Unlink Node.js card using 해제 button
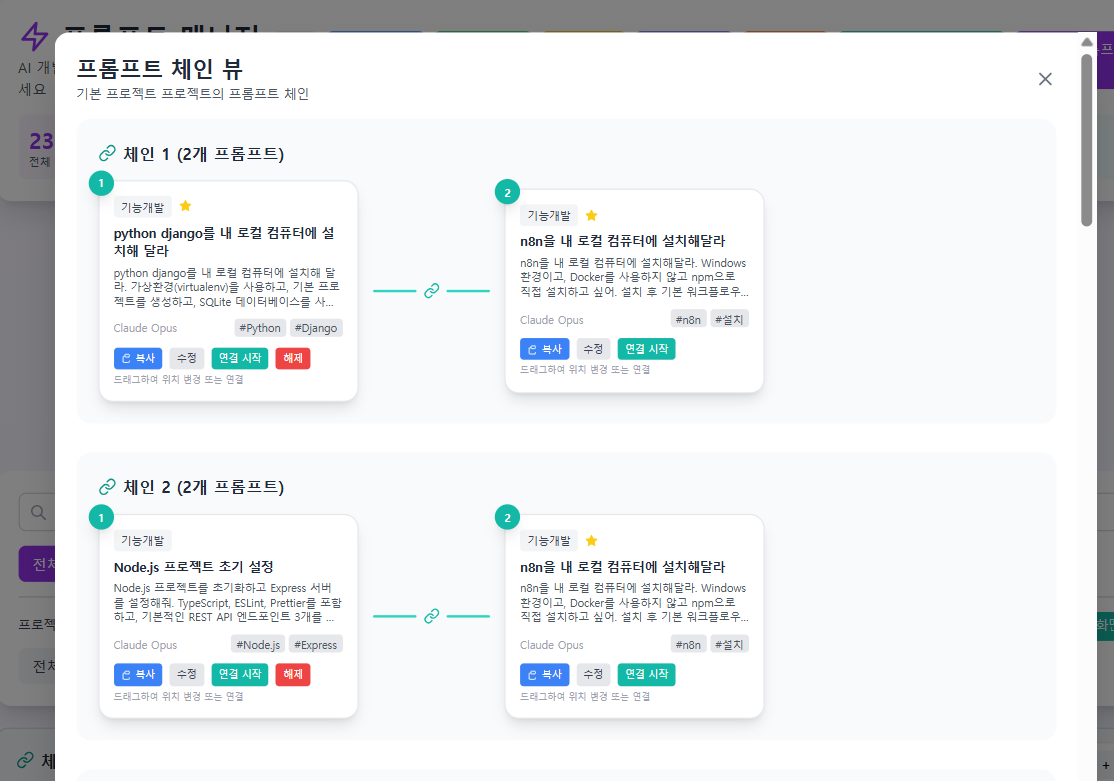The width and height of the screenshot is (1114, 781). pyautogui.click(x=293, y=674)
